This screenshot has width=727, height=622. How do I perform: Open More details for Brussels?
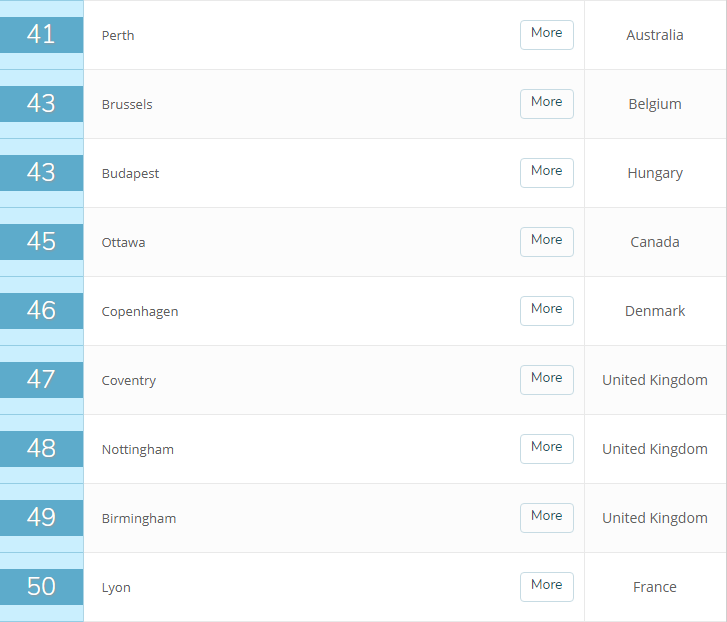coord(546,103)
